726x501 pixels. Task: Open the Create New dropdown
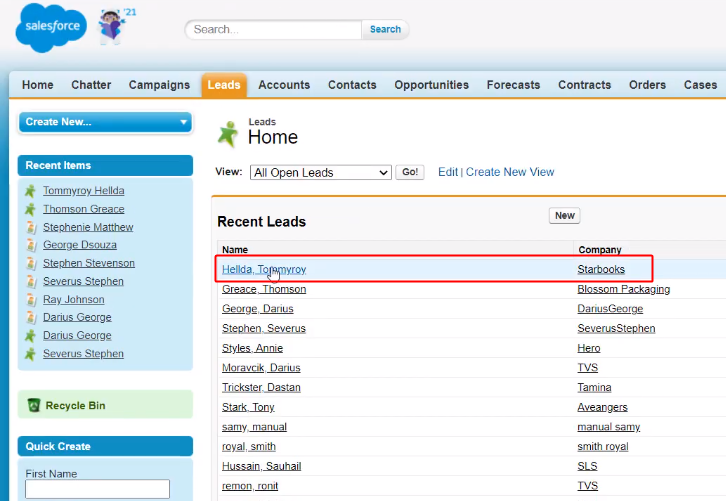[106, 122]
